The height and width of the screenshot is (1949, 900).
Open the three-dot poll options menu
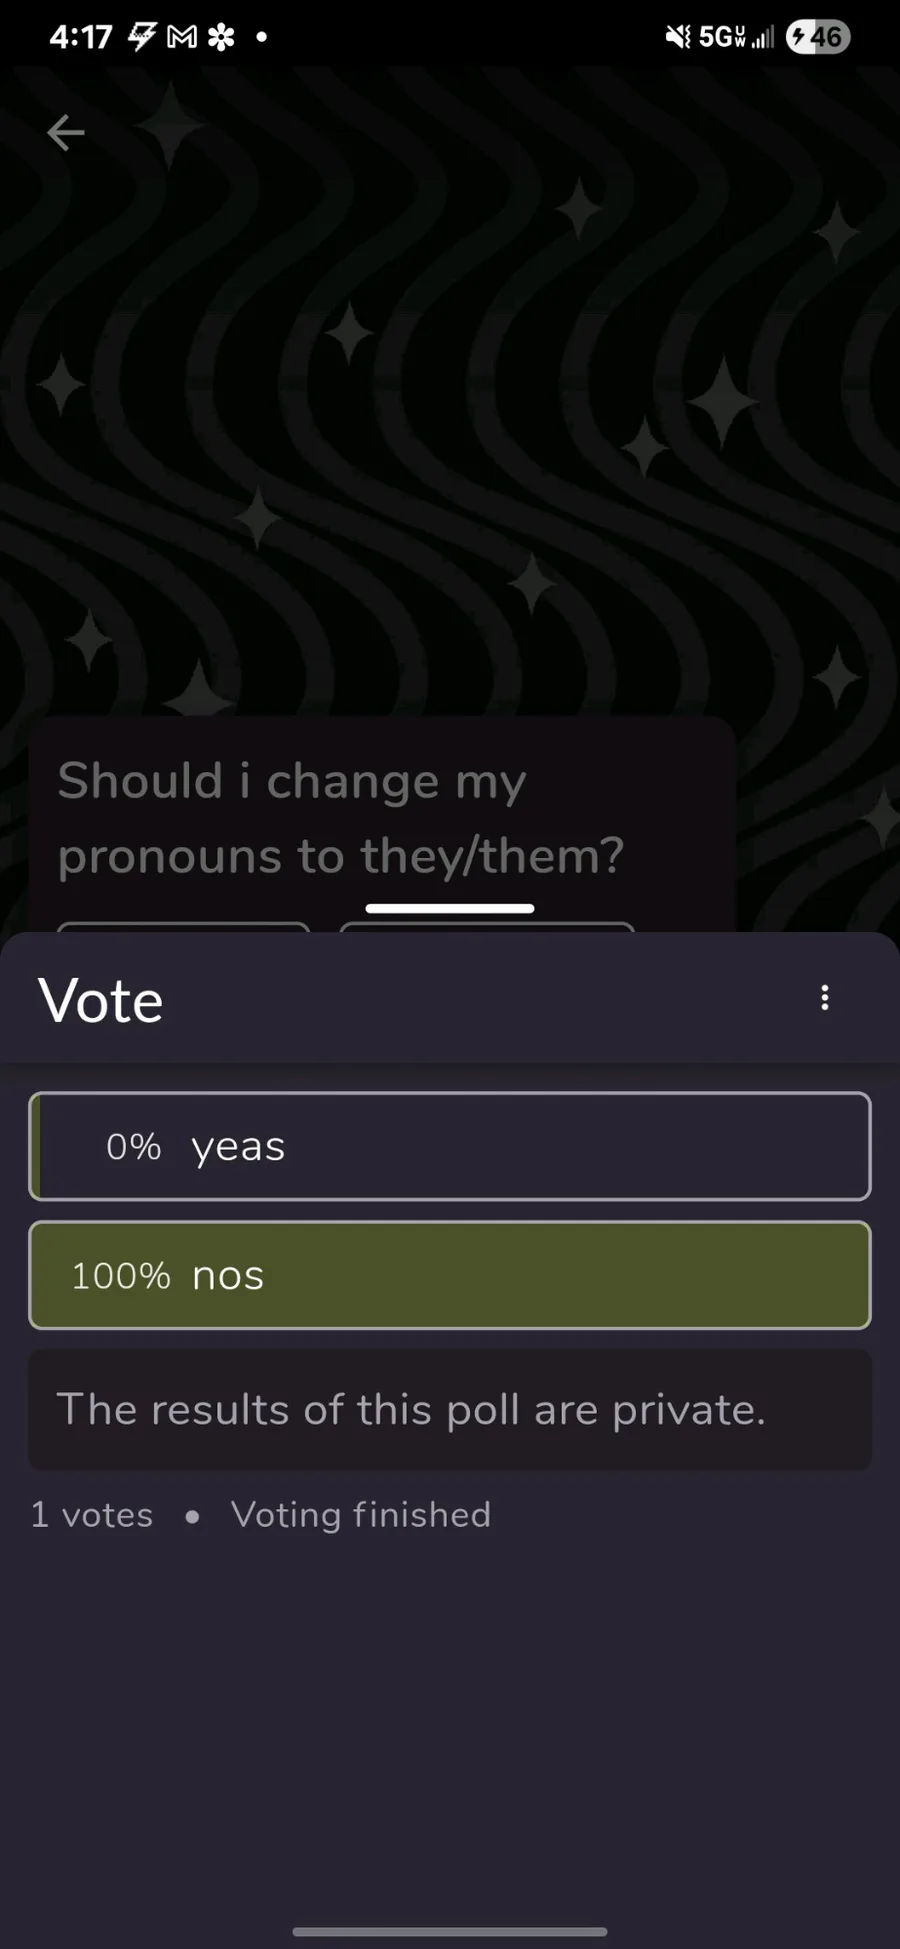[824, 998]
